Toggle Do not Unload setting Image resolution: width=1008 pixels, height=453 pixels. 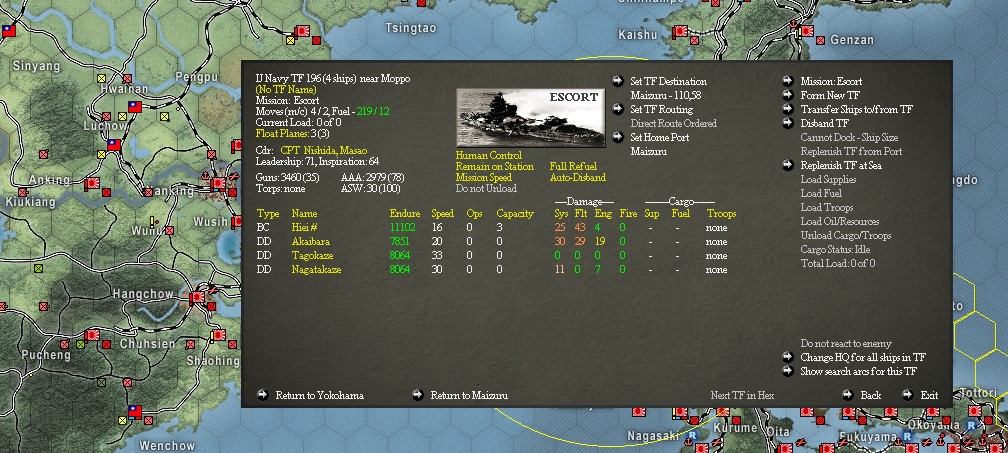(x=486, y=188)
